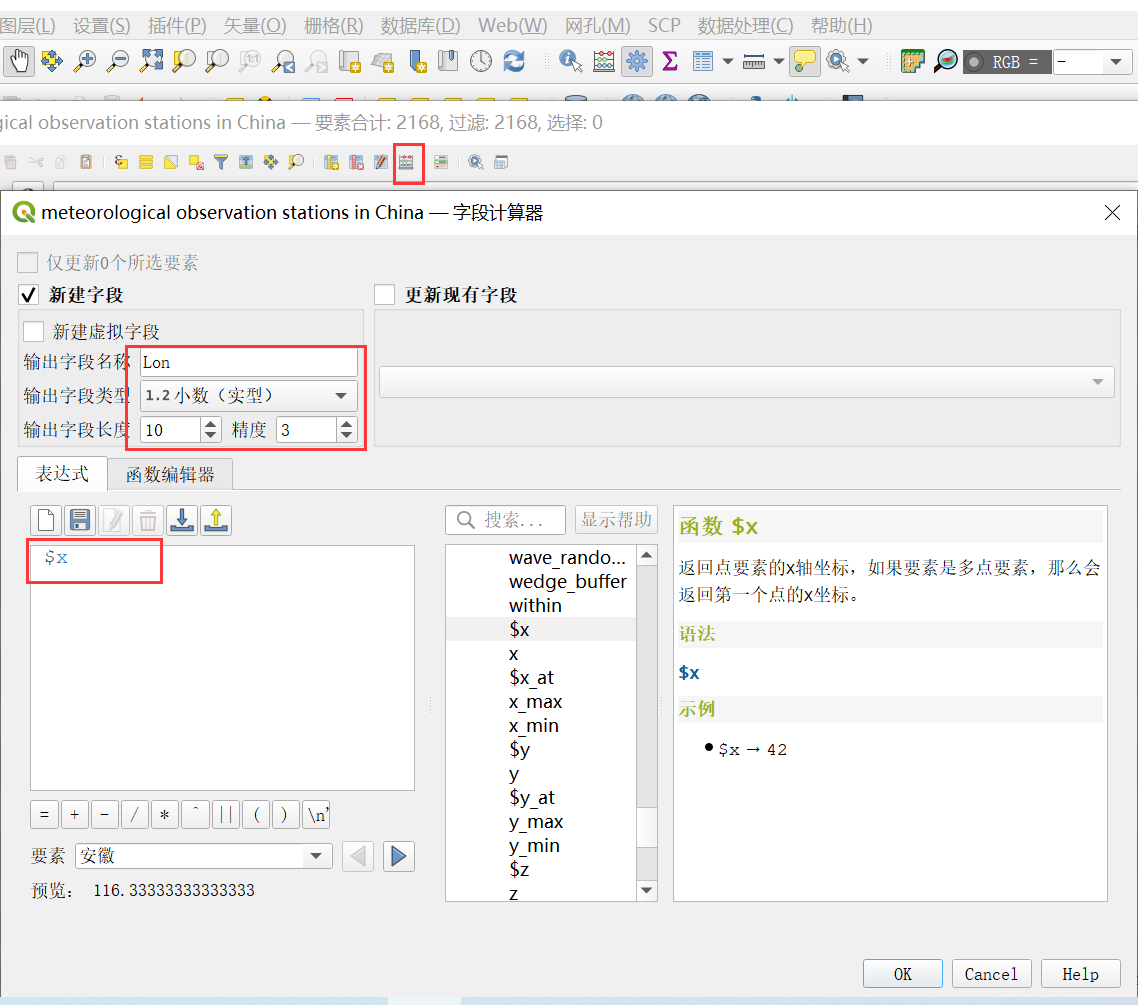
Task: Click the Select All rows icon
Action: pos(146,162)
